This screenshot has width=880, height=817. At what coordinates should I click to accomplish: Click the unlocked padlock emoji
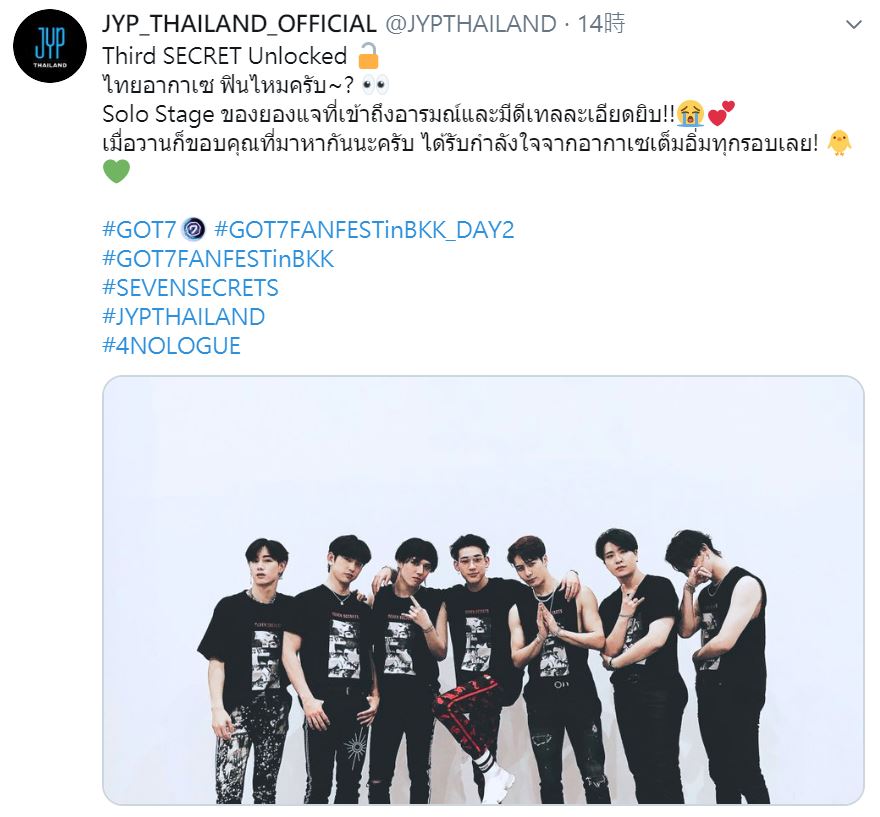pos(369,56)
